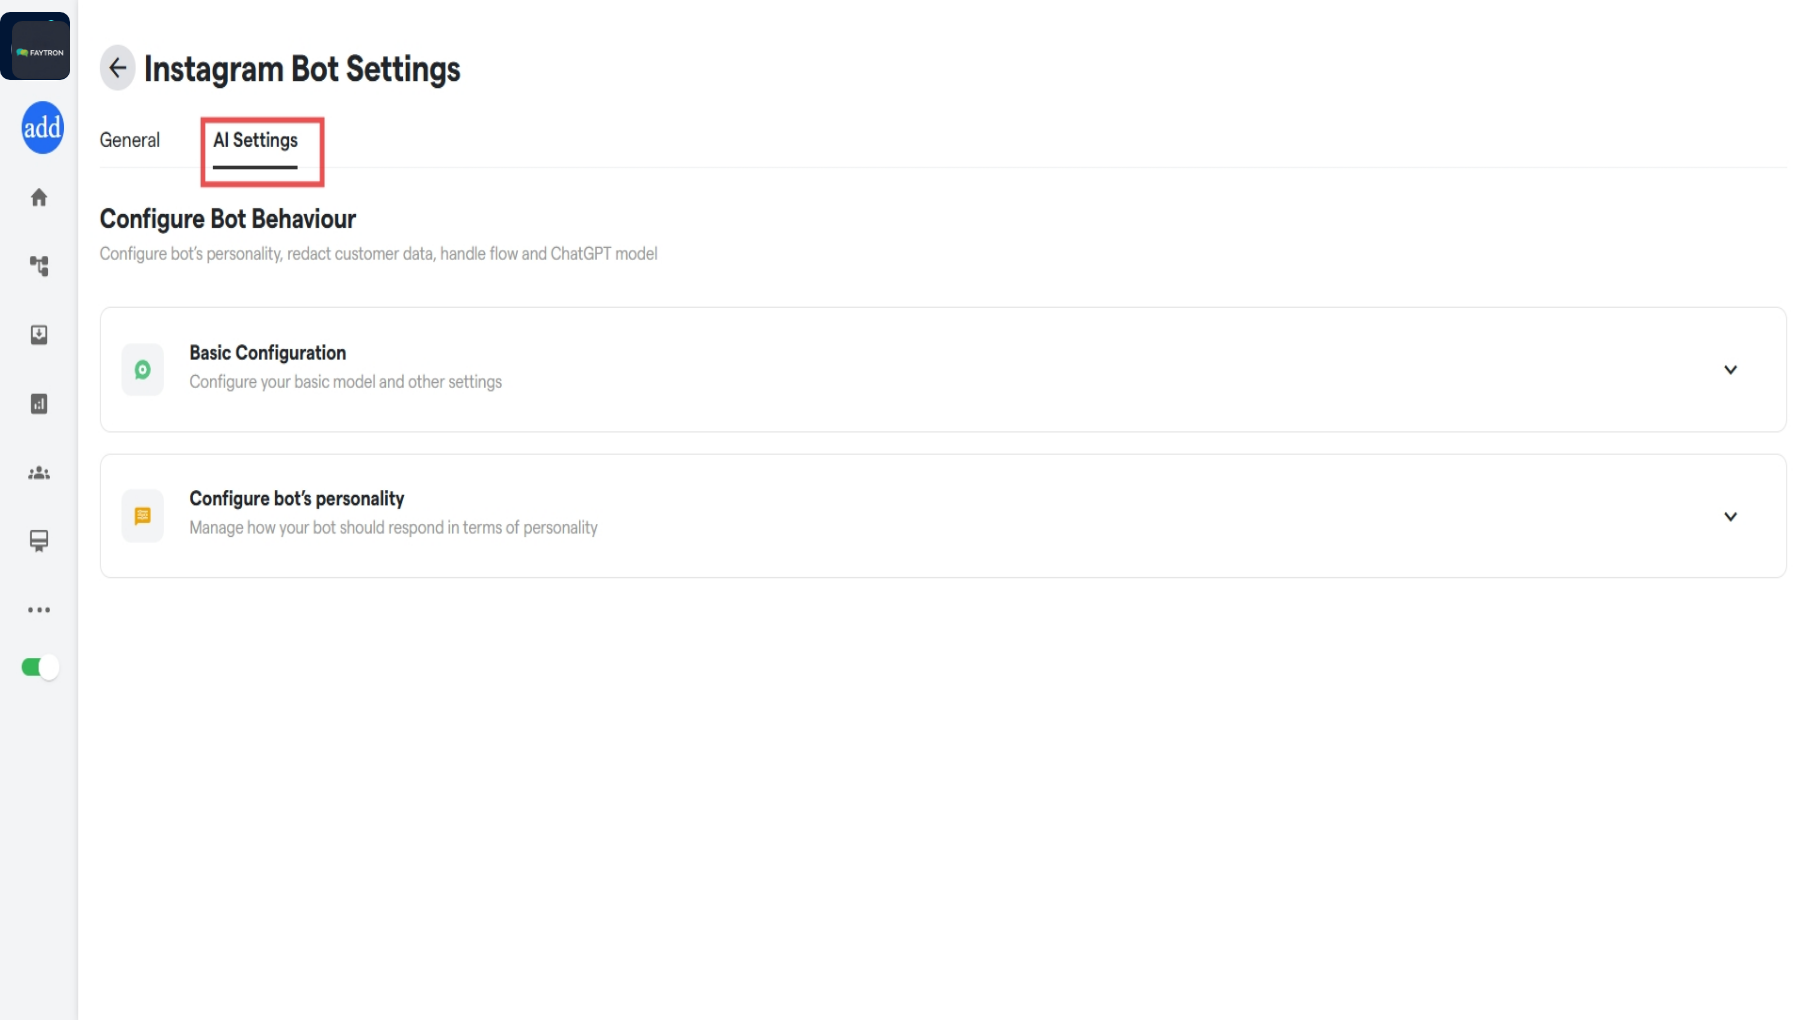Click the Configure Bot Behaviour description text
1806x1020 pixels.
tap(378, 253)
